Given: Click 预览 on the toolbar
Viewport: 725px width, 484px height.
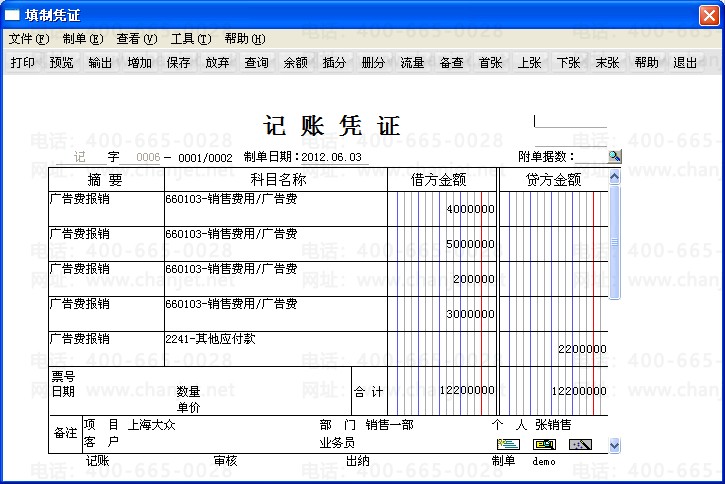Looking at the screenshot, I should [61, 62].
